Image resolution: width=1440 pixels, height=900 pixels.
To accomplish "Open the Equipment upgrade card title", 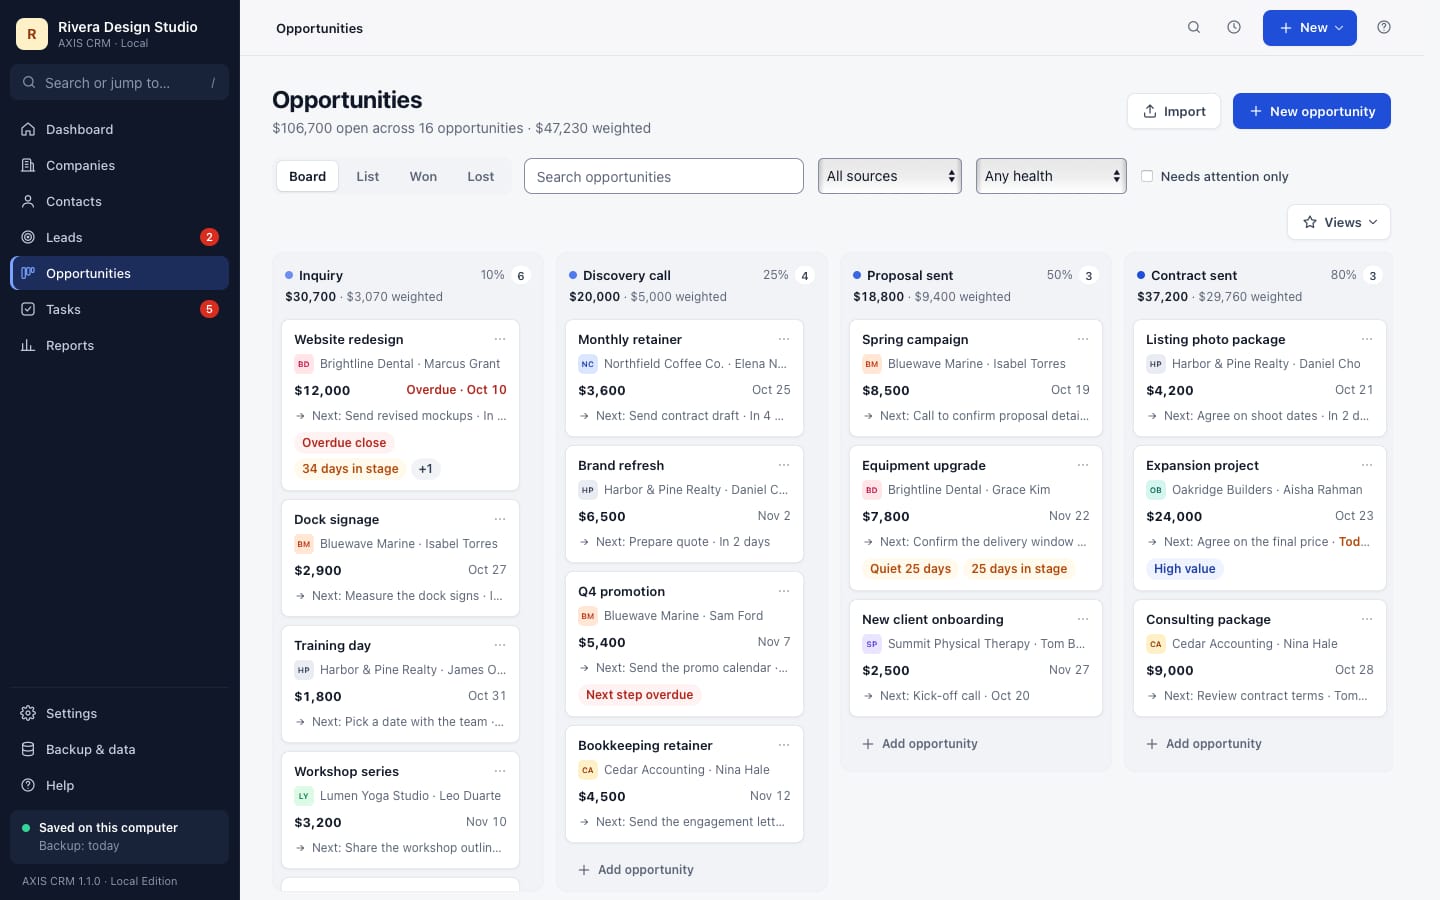I will click(x=924, y=465).
